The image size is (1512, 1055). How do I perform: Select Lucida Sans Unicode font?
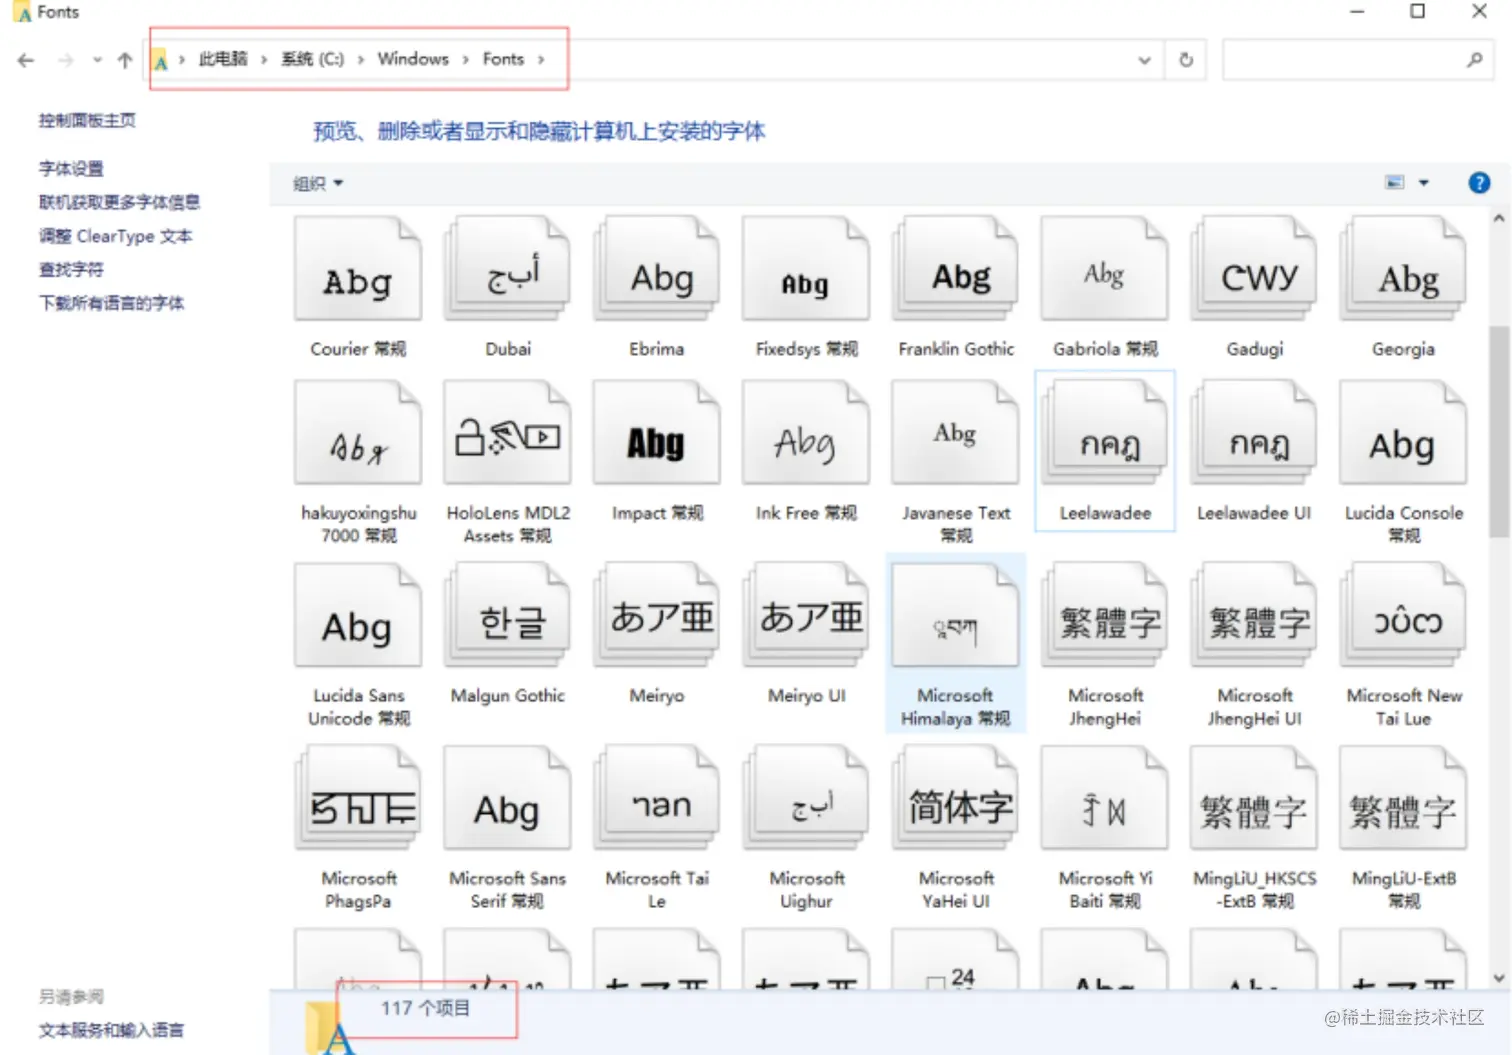click(358, 616)
